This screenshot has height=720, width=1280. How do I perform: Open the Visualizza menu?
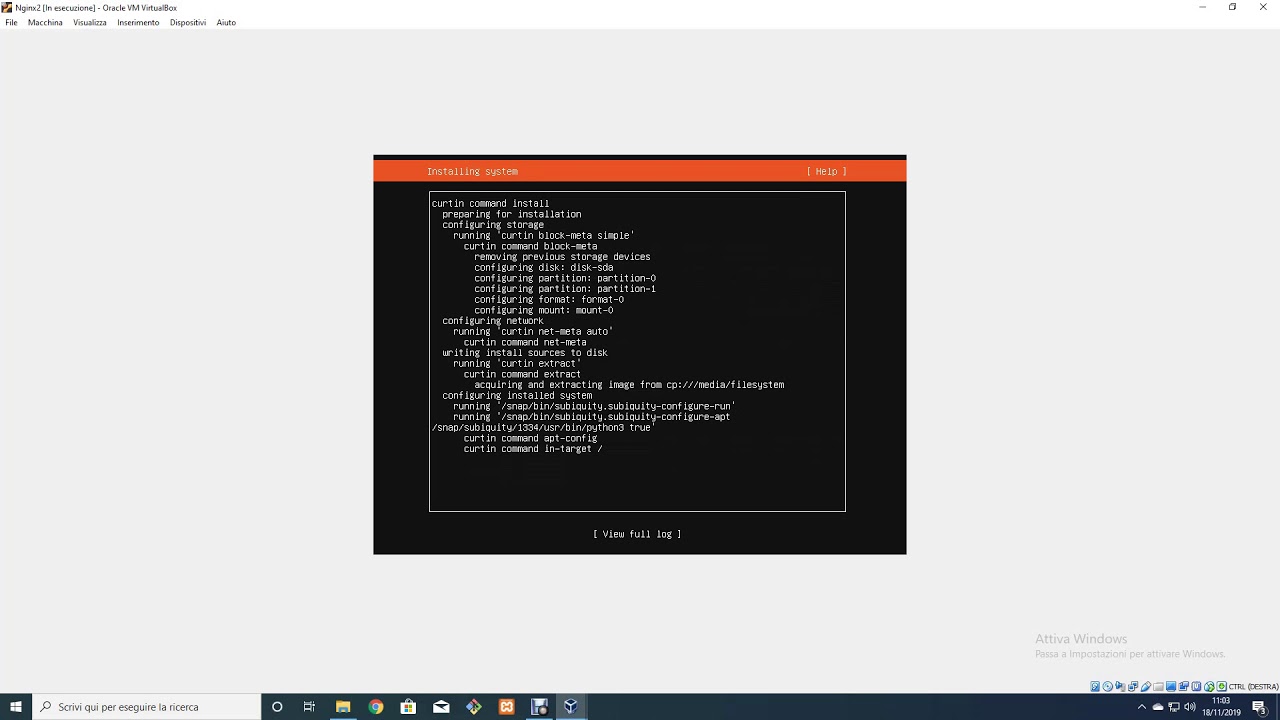(x=89, y=22)
